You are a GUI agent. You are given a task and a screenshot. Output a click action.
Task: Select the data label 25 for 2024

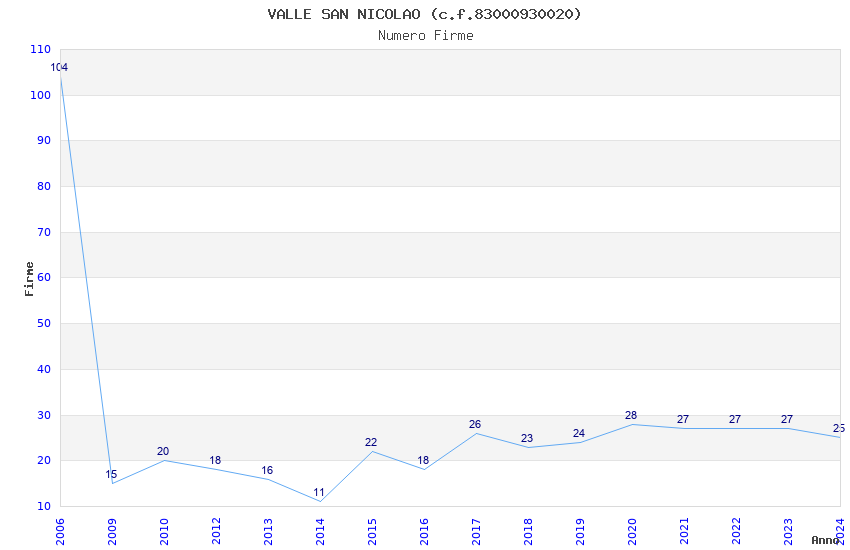[x=839, y=429]
